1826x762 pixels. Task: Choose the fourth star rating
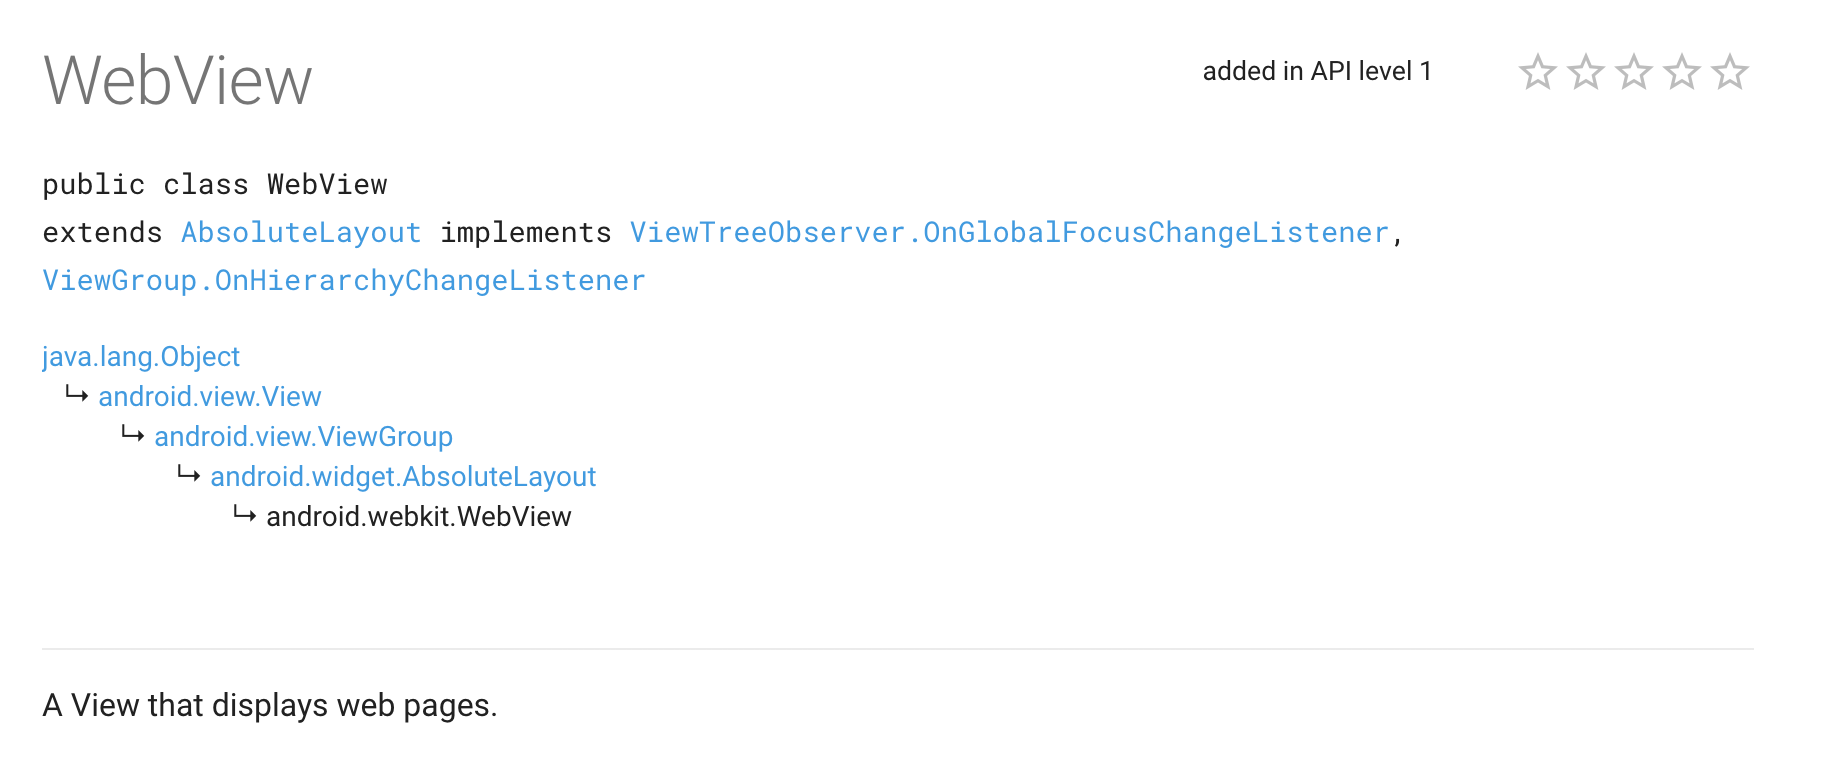pyautogui.click(x=1681, y=72)
